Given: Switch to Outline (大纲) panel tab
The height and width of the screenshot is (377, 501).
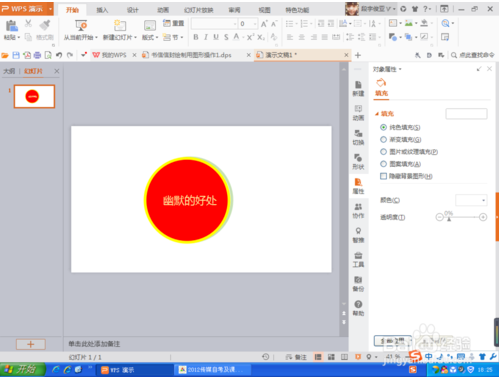Looking at the screenshot, I should click(x=9, y=71).
